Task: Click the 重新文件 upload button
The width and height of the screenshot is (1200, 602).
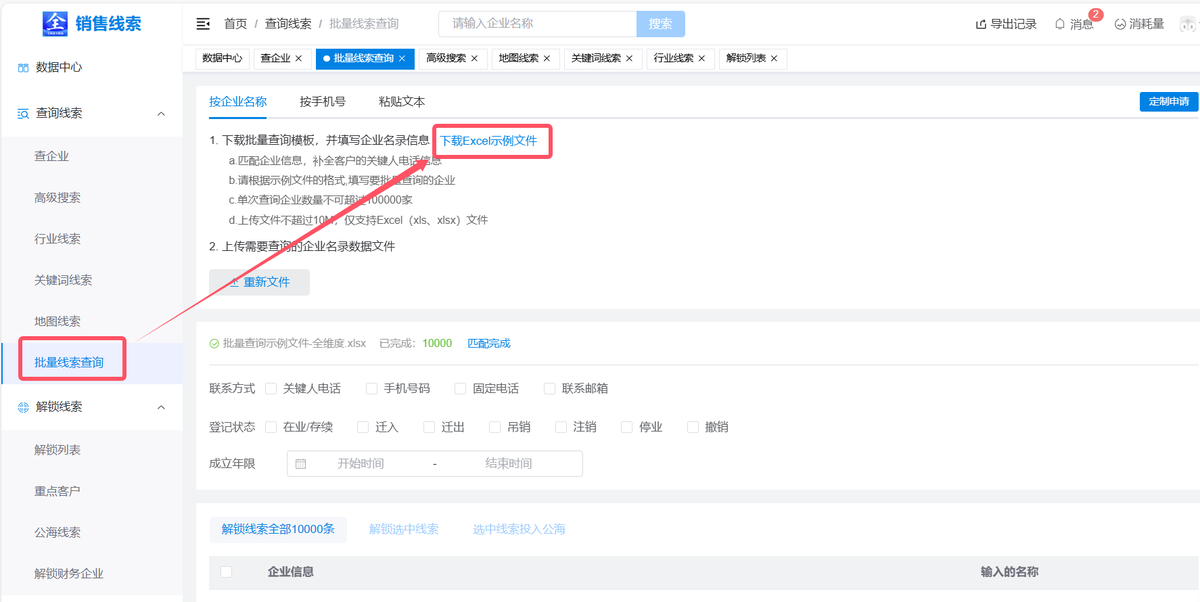Action: (x=259, y=282)
